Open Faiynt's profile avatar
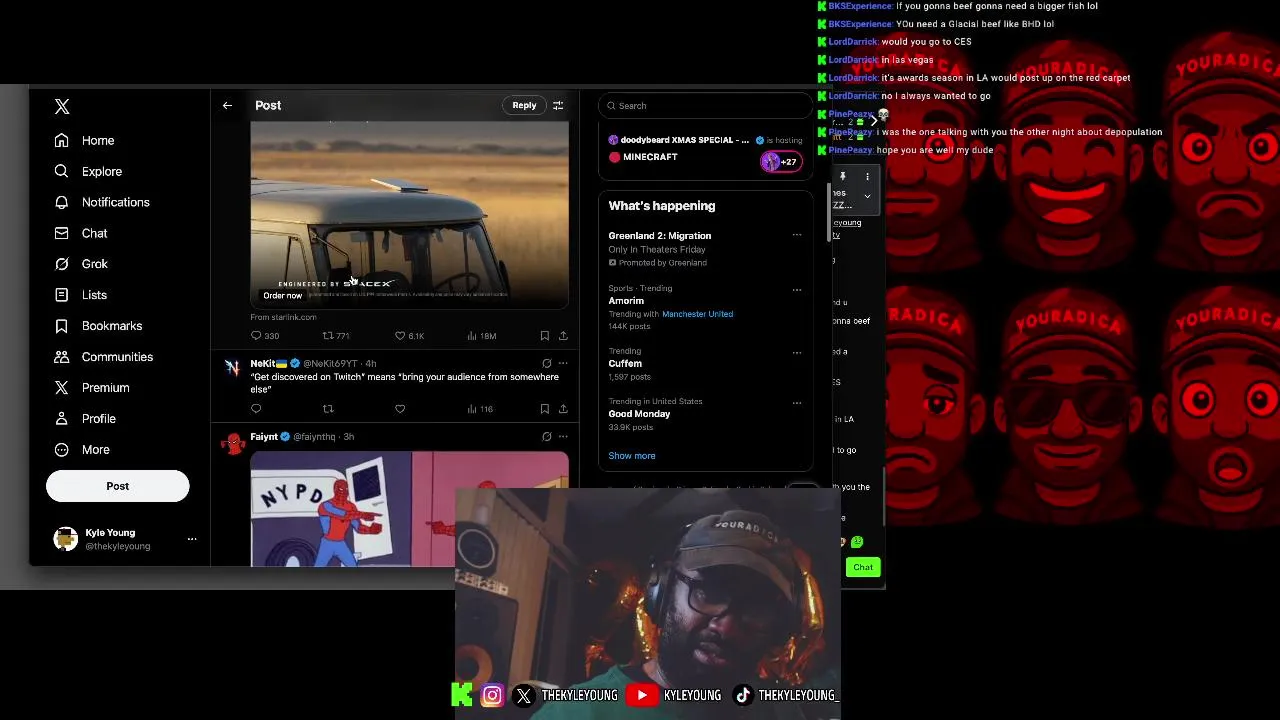The width and height of the screenshot is (1280, 720). (233, 443)
